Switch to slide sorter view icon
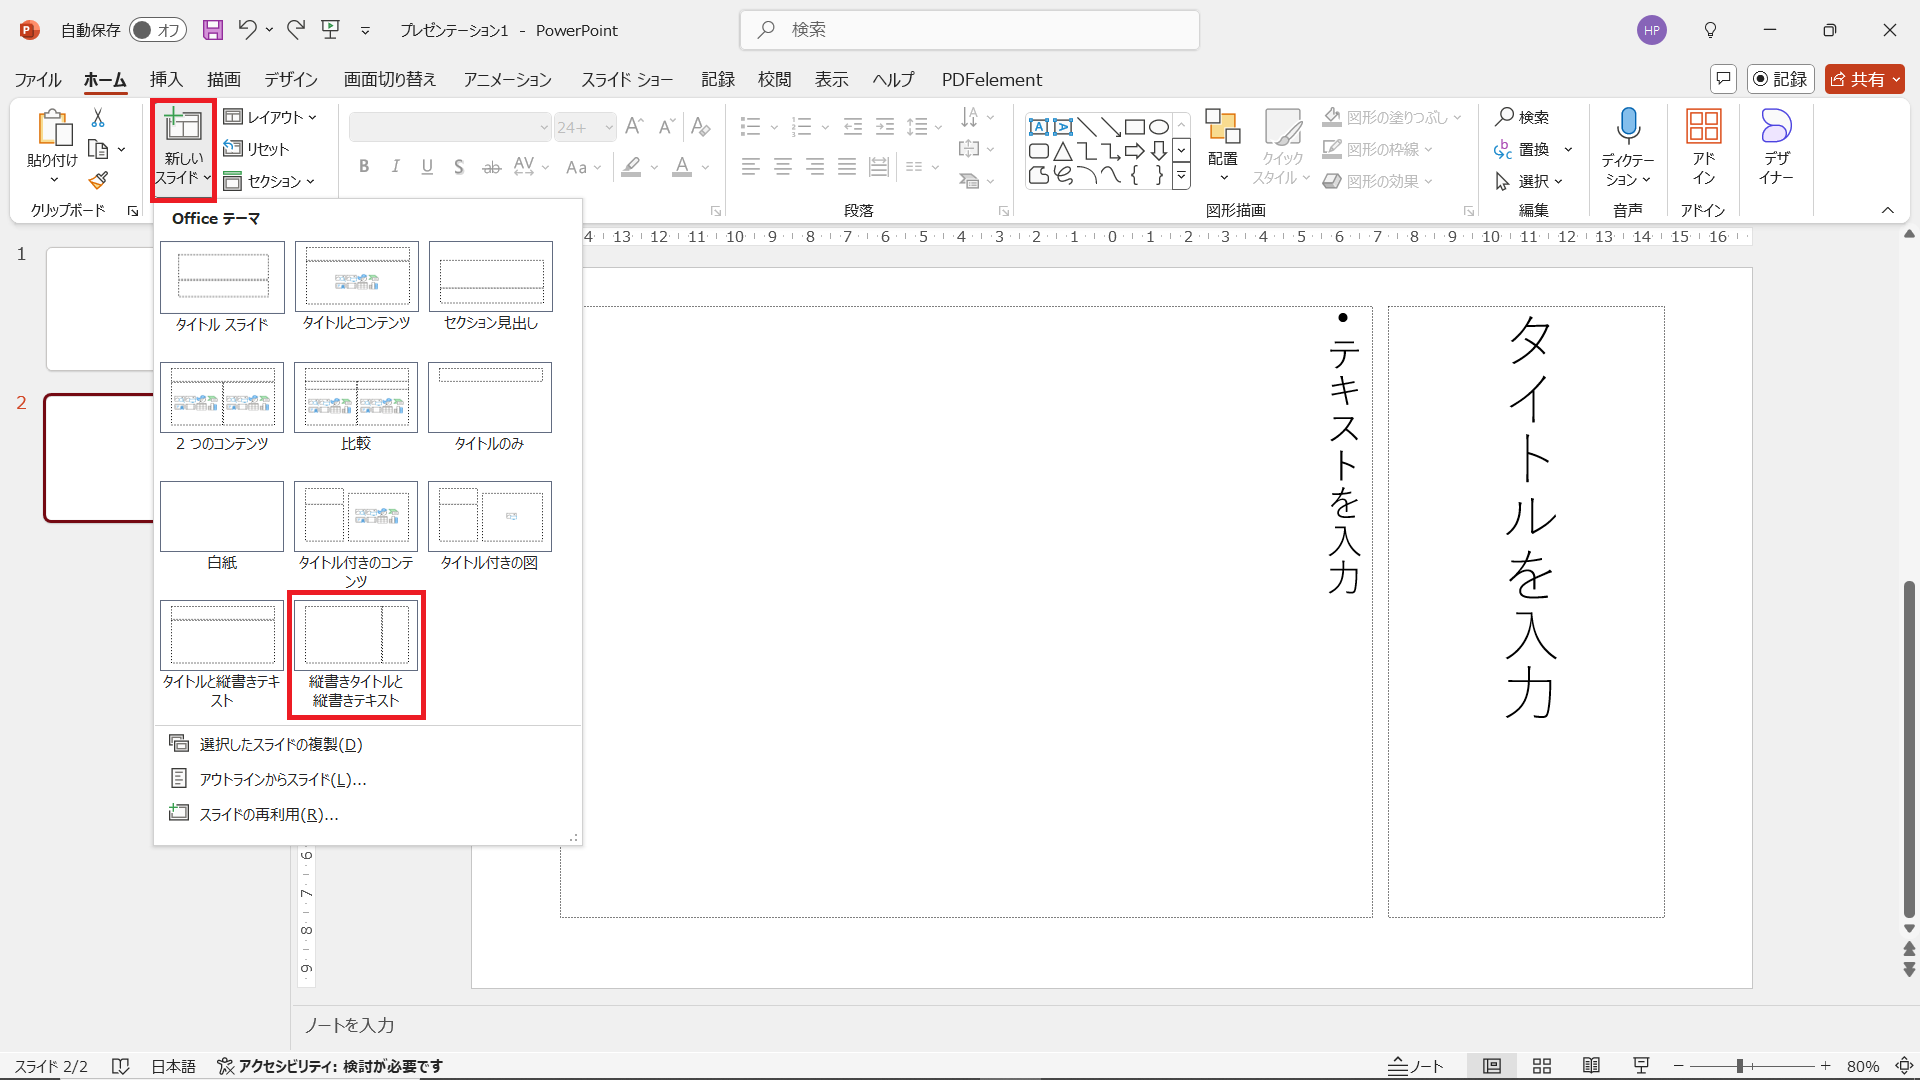 coord(1542,1066)
